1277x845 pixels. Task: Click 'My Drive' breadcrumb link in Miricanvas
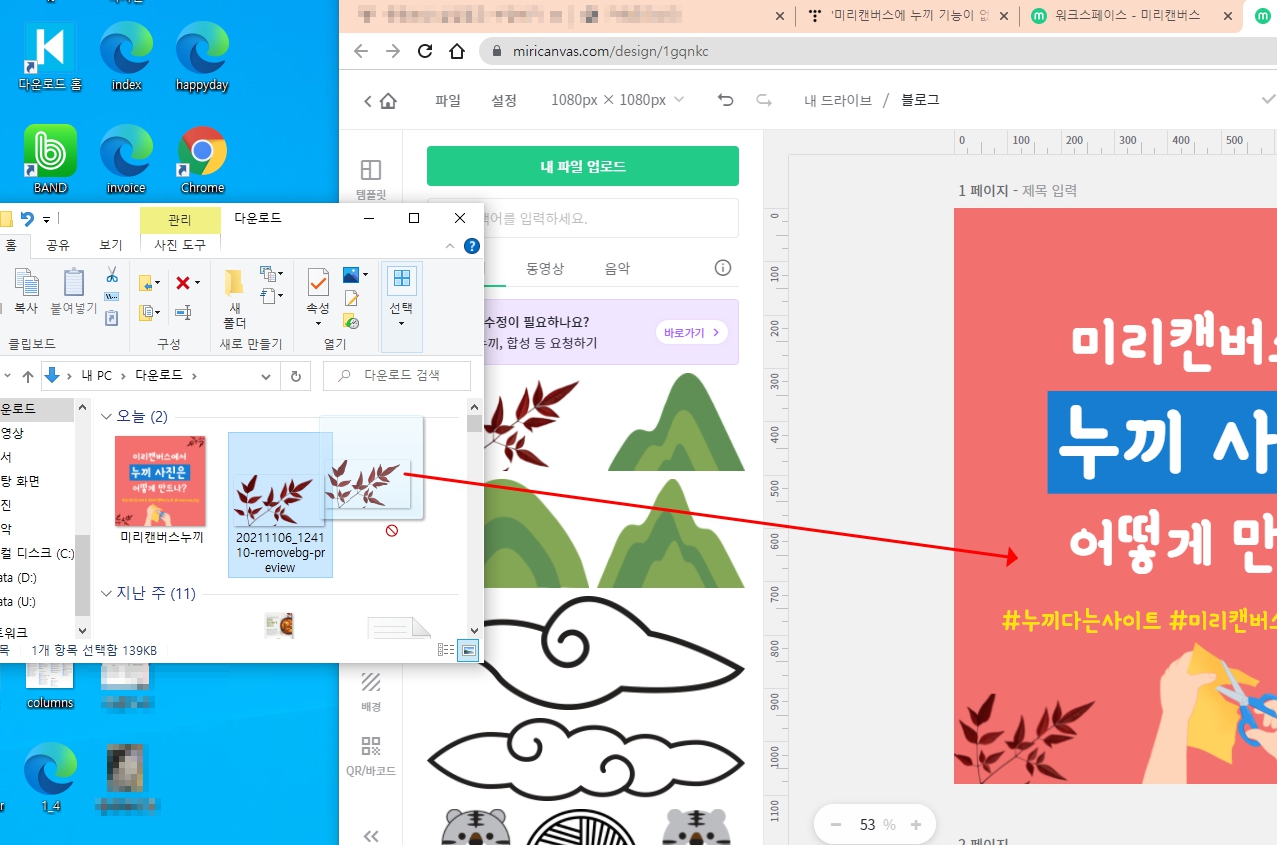[838, 100]
